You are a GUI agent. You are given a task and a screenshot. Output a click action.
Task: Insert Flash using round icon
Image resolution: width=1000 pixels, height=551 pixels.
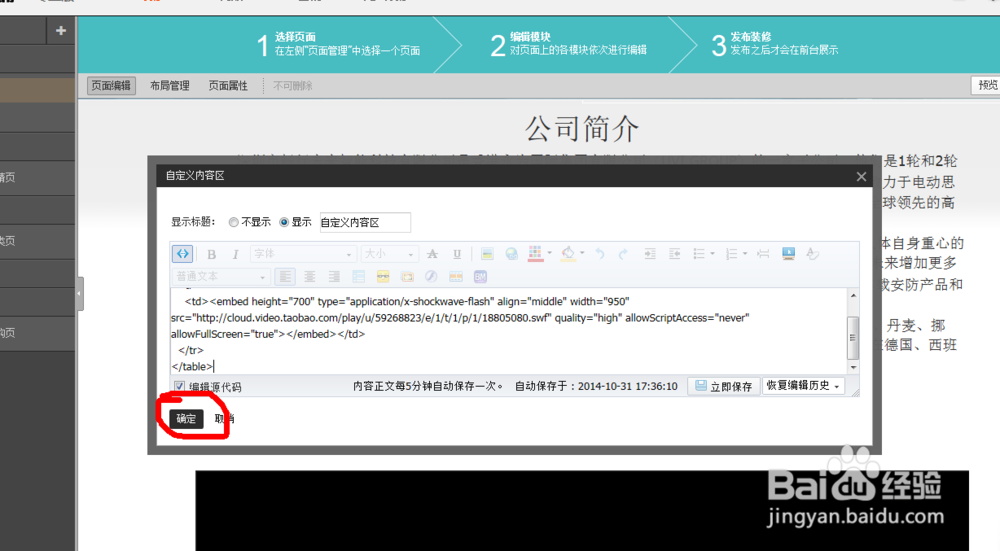pos(431,277)
